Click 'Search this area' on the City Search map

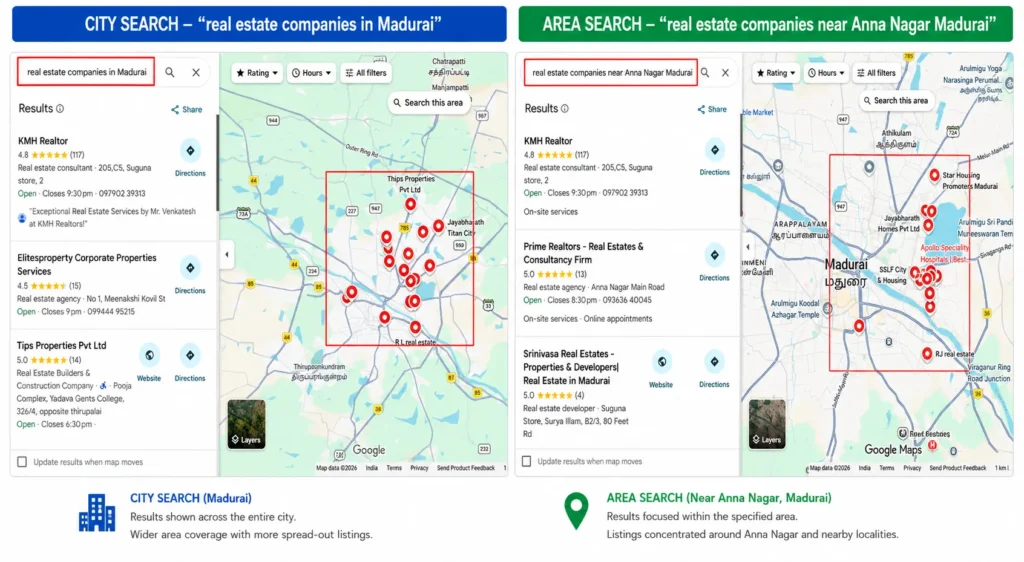click(x=428, y=102)
